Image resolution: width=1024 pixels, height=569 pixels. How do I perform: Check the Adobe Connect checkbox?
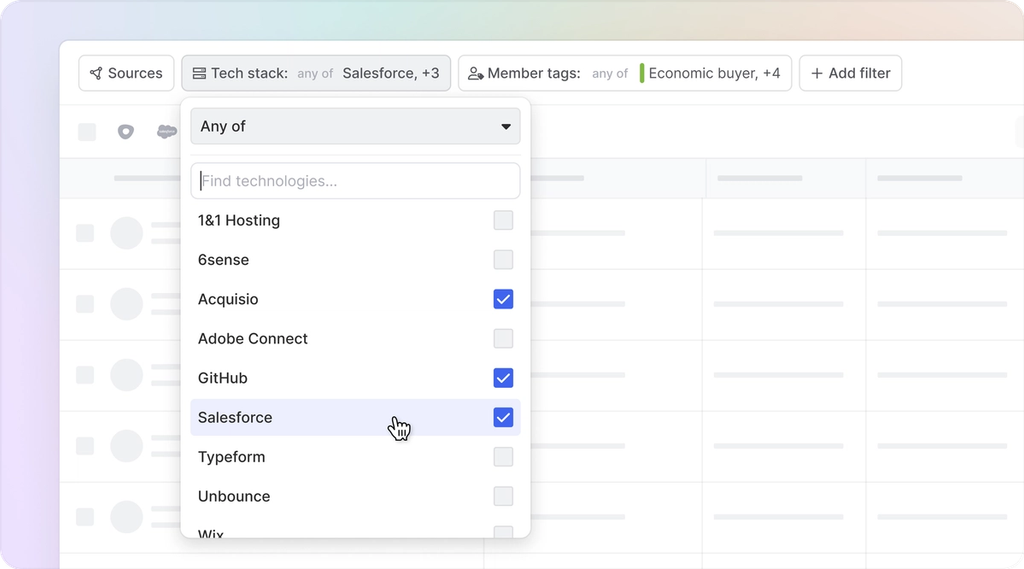pos(503,338)
